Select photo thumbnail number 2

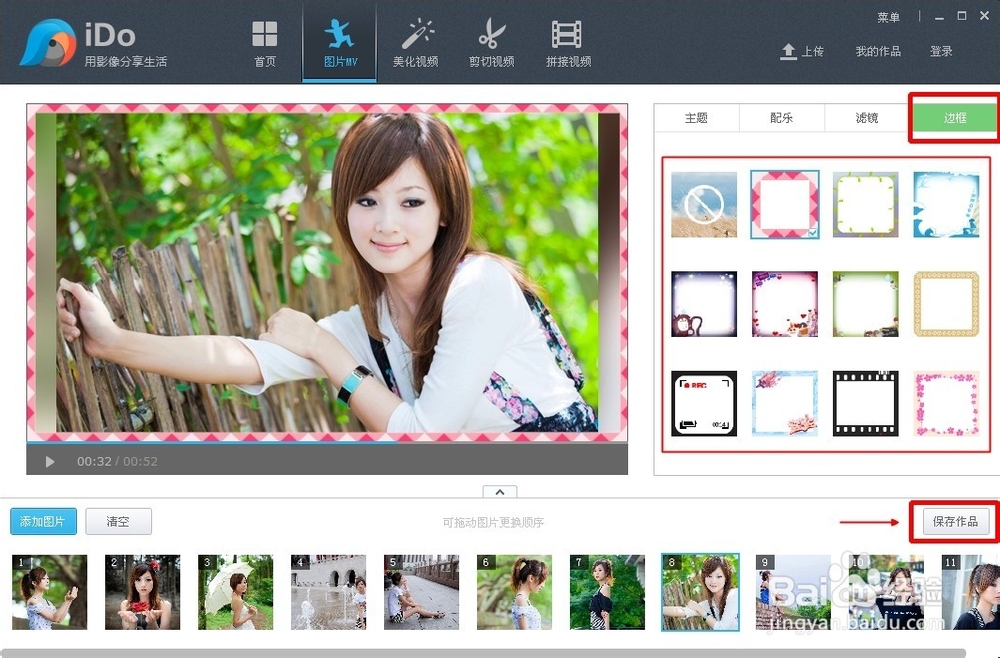click(x=142, y=592)
